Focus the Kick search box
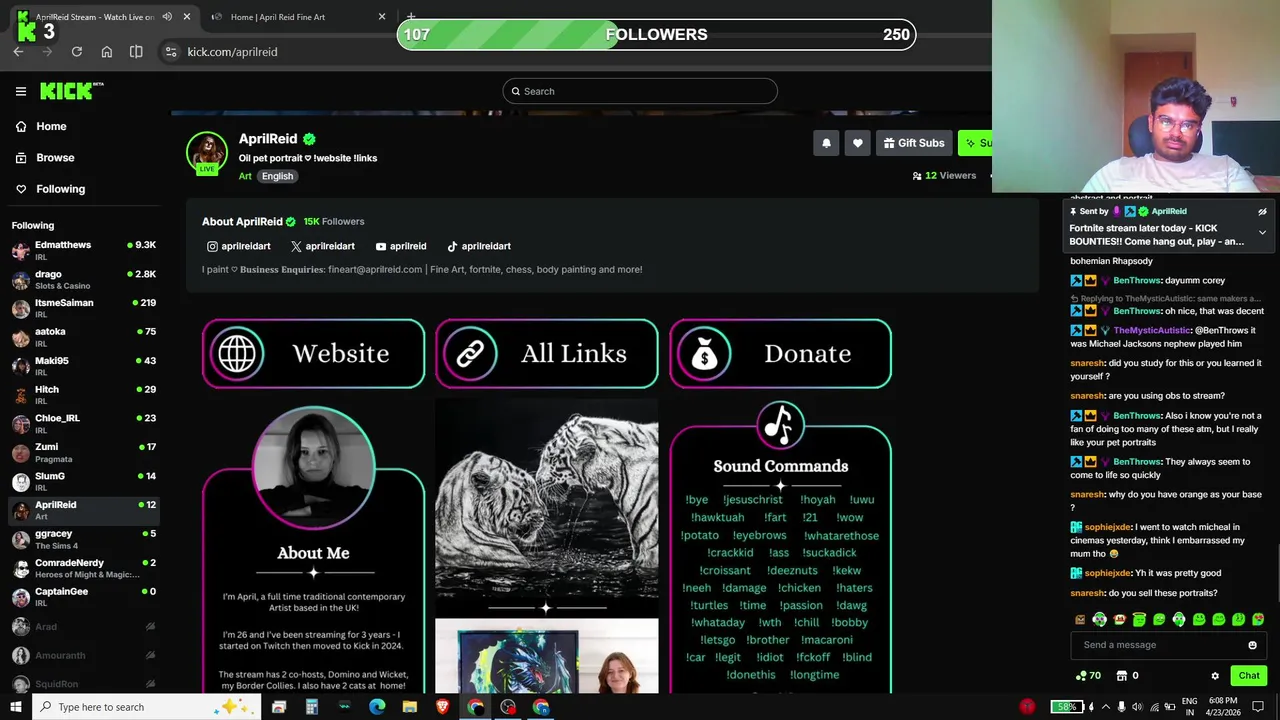The image size is (1280, 720). (x=640, y=91)
